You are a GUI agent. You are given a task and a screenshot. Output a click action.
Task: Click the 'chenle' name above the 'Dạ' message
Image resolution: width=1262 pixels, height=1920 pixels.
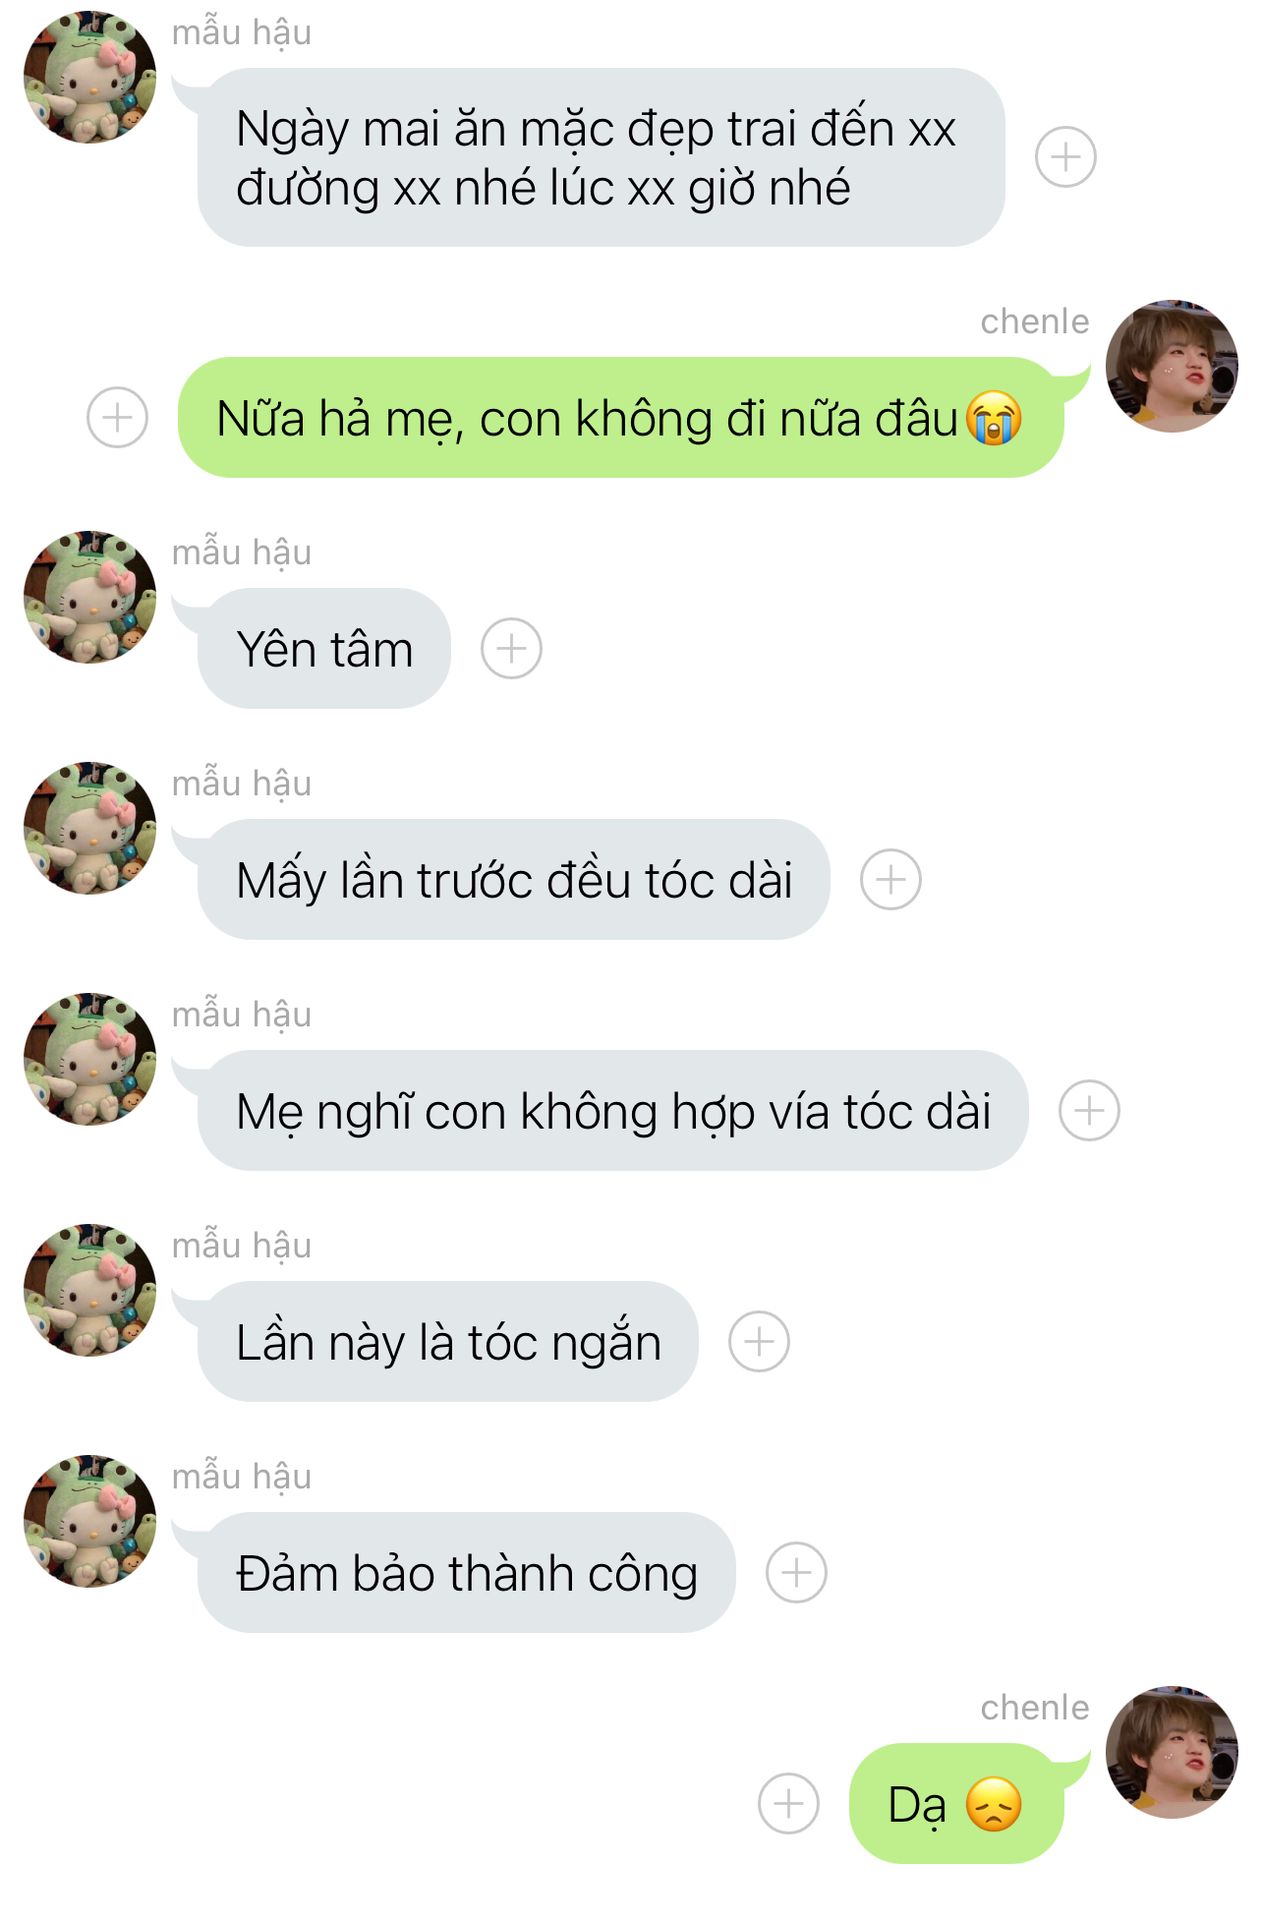pos(1034,1707)
